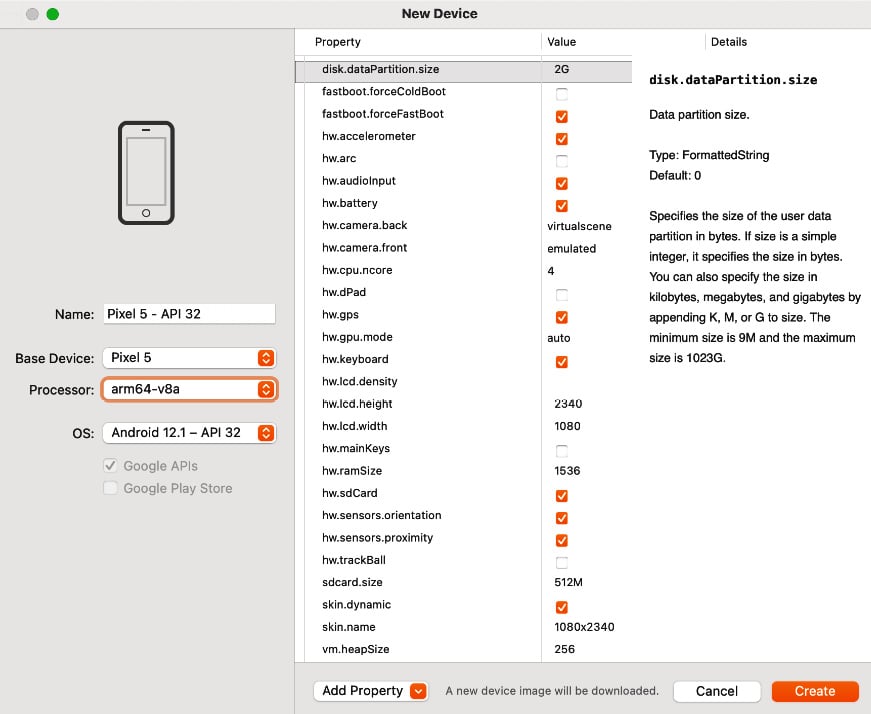Image resolution: width=871 pixels, height=714 pixels.
Task: Click the virtualscene value for hw.camera.back
Action: click(579, 226)
